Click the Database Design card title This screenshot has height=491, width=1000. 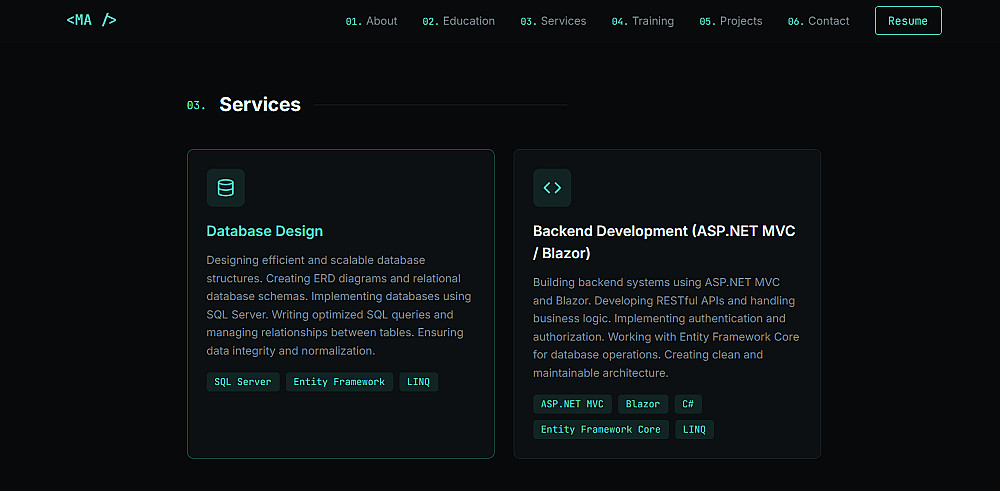click(x=264, y=231)
